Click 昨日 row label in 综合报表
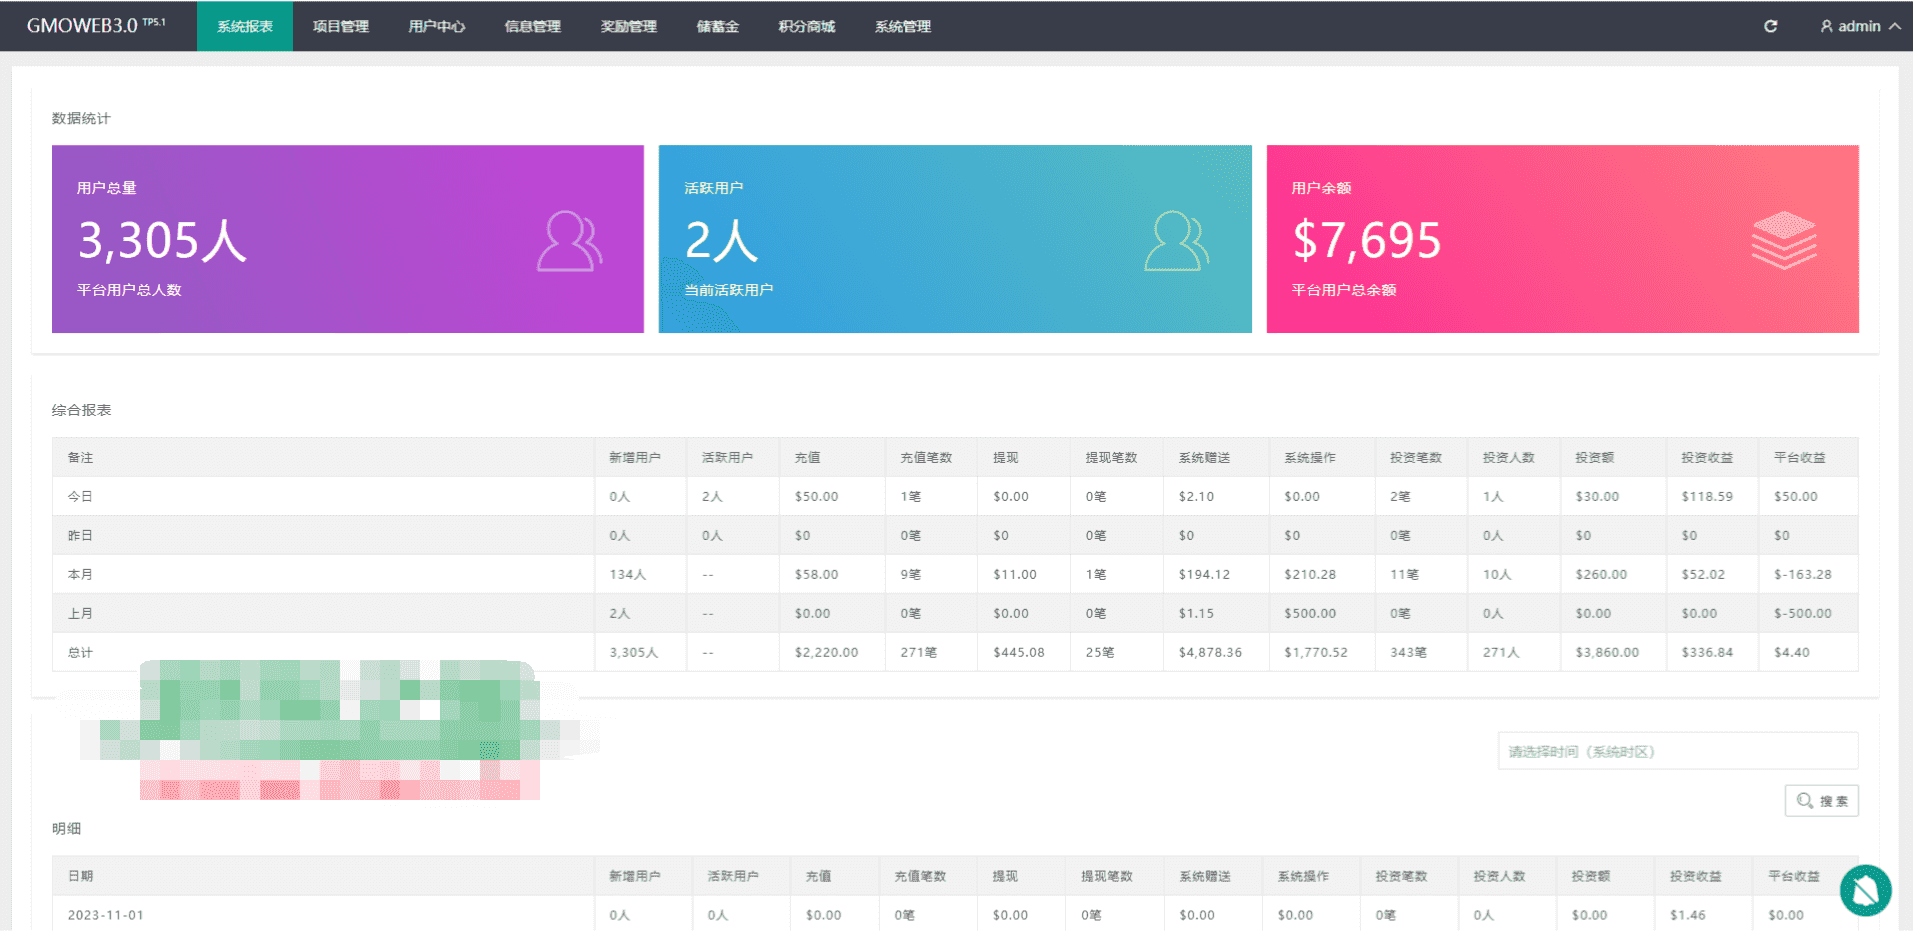The width and height of the screenshot is (1913, 934). [x=80, y=535]
